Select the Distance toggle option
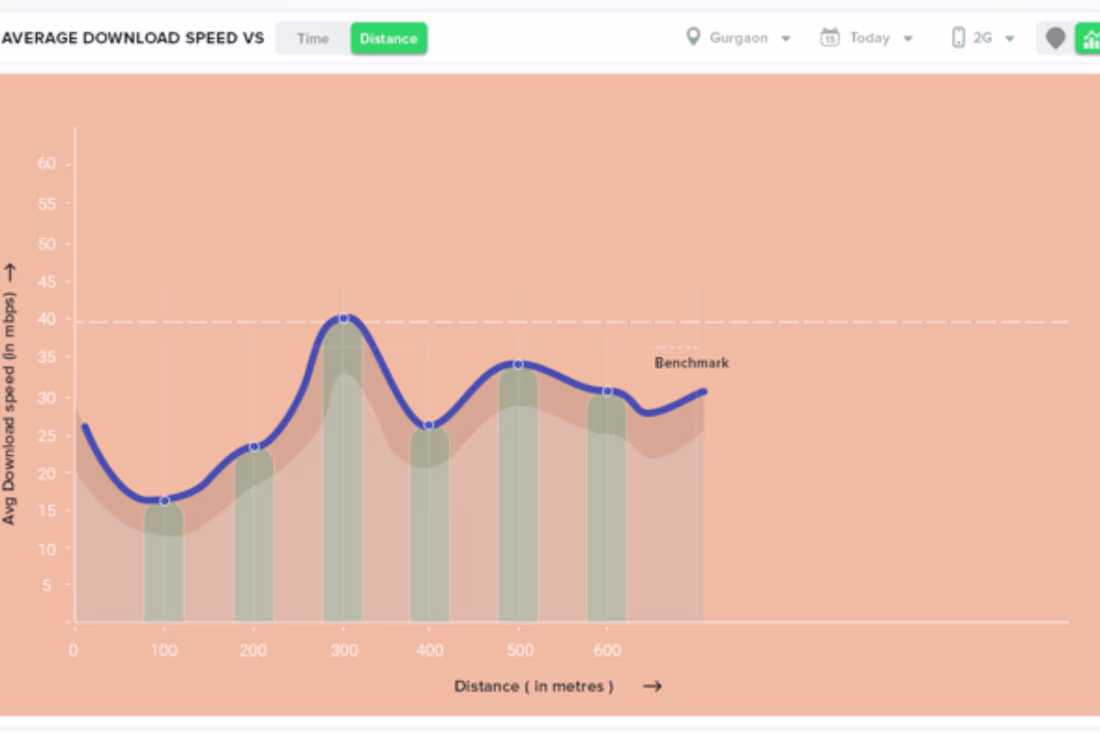This screenshot has height=733, width=1100. pos(388,39)
